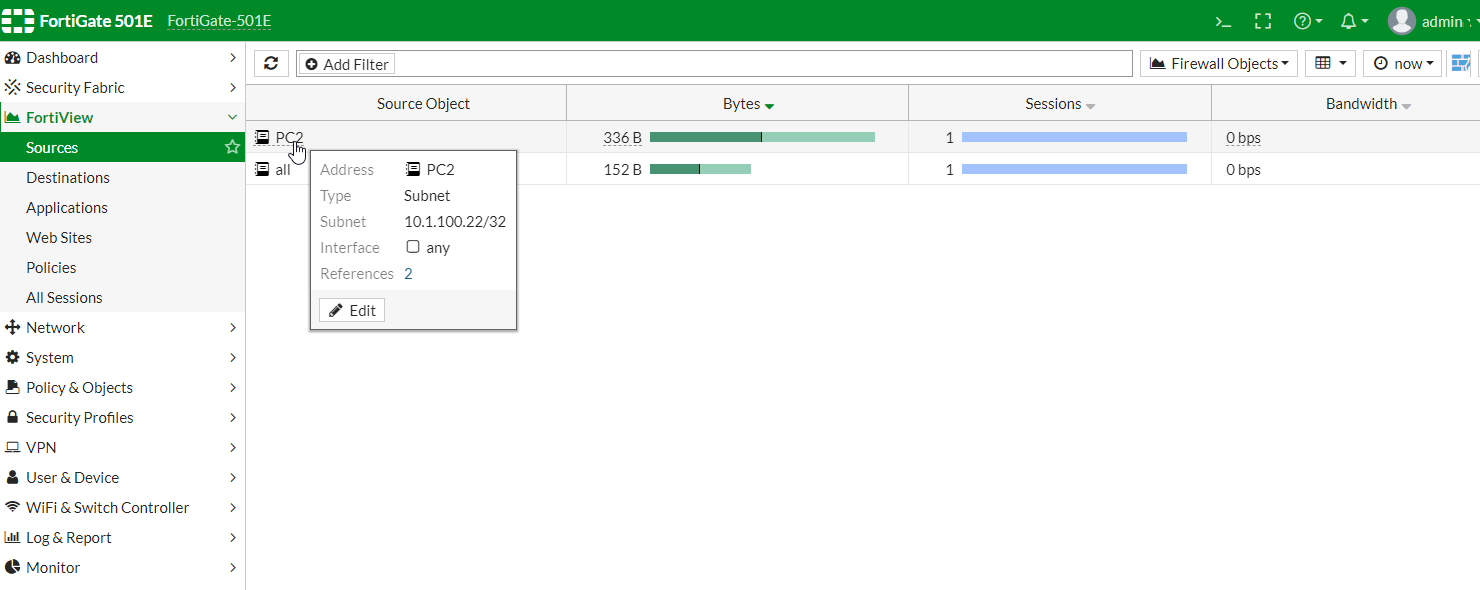Viewport: 1480px width, 590px height.
Task: Click the Dashboard gauge icon
Action: point(13,58)
